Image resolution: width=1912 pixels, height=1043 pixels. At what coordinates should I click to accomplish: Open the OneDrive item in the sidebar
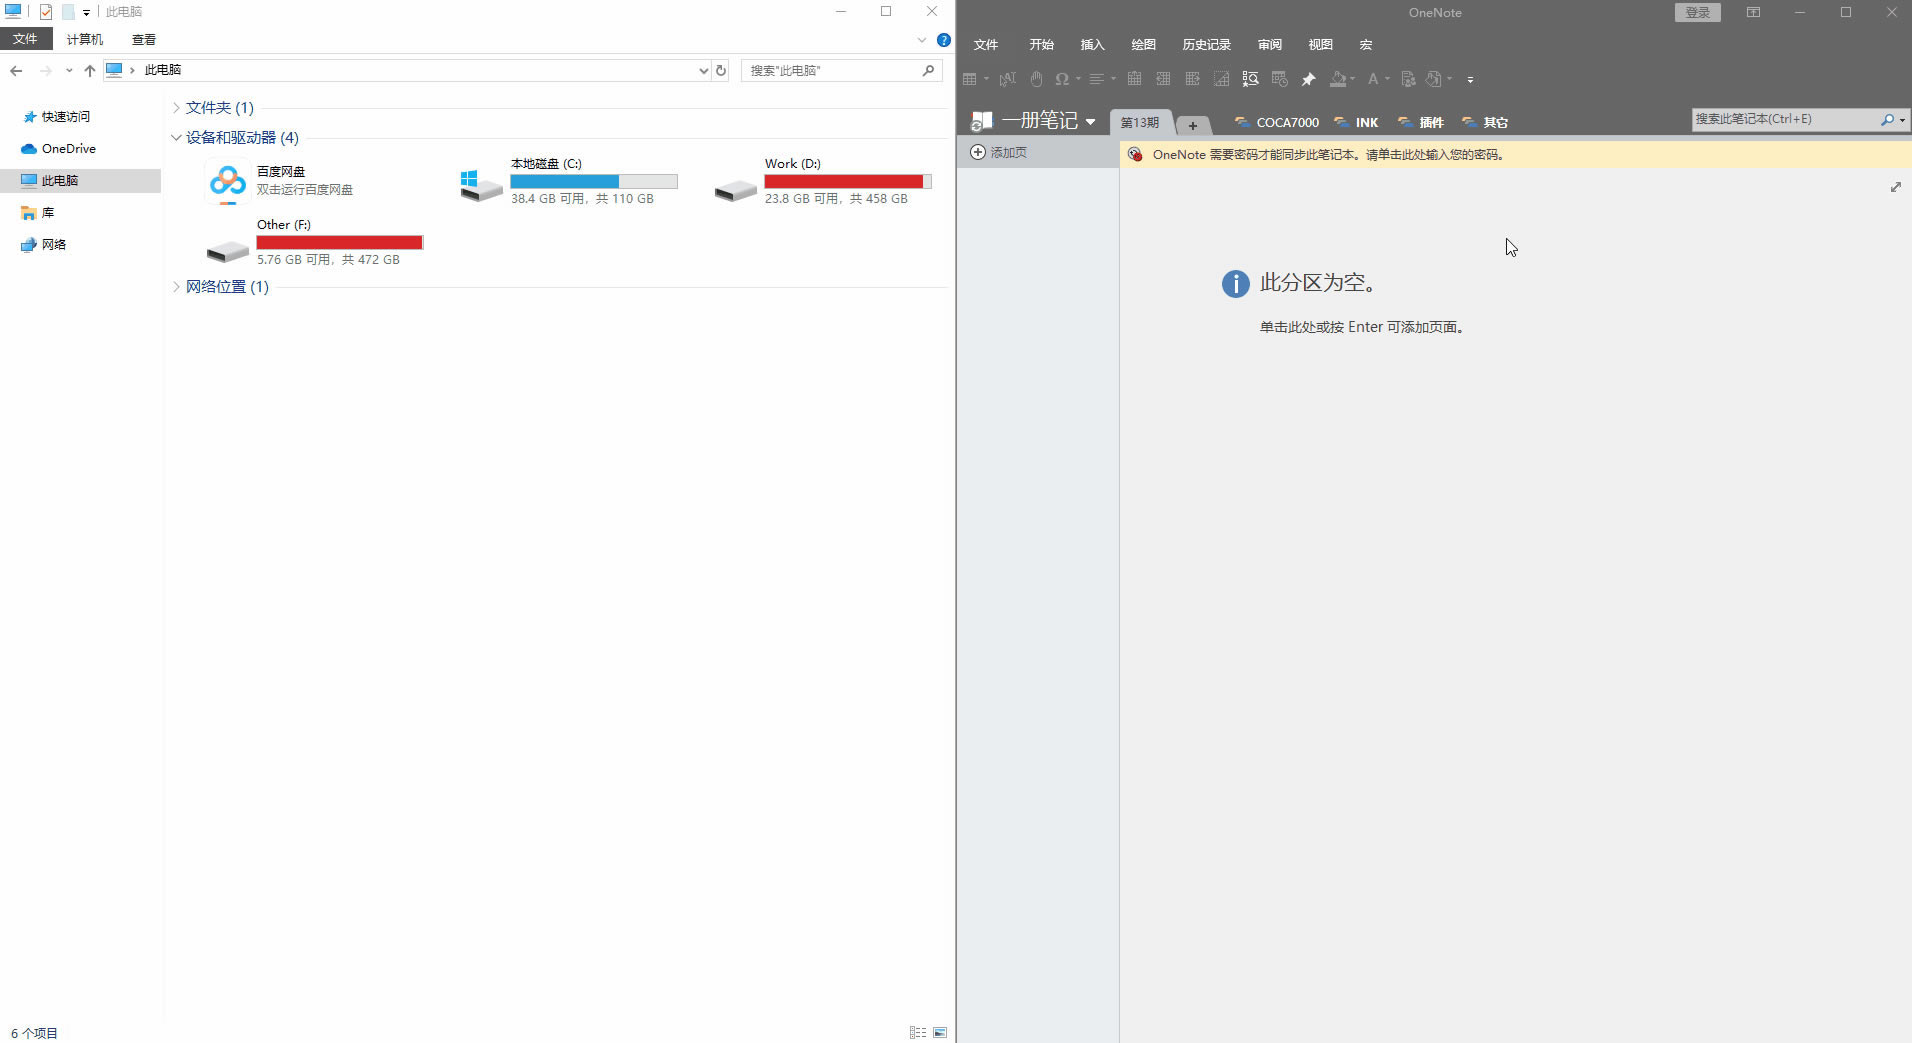point(67,148)
